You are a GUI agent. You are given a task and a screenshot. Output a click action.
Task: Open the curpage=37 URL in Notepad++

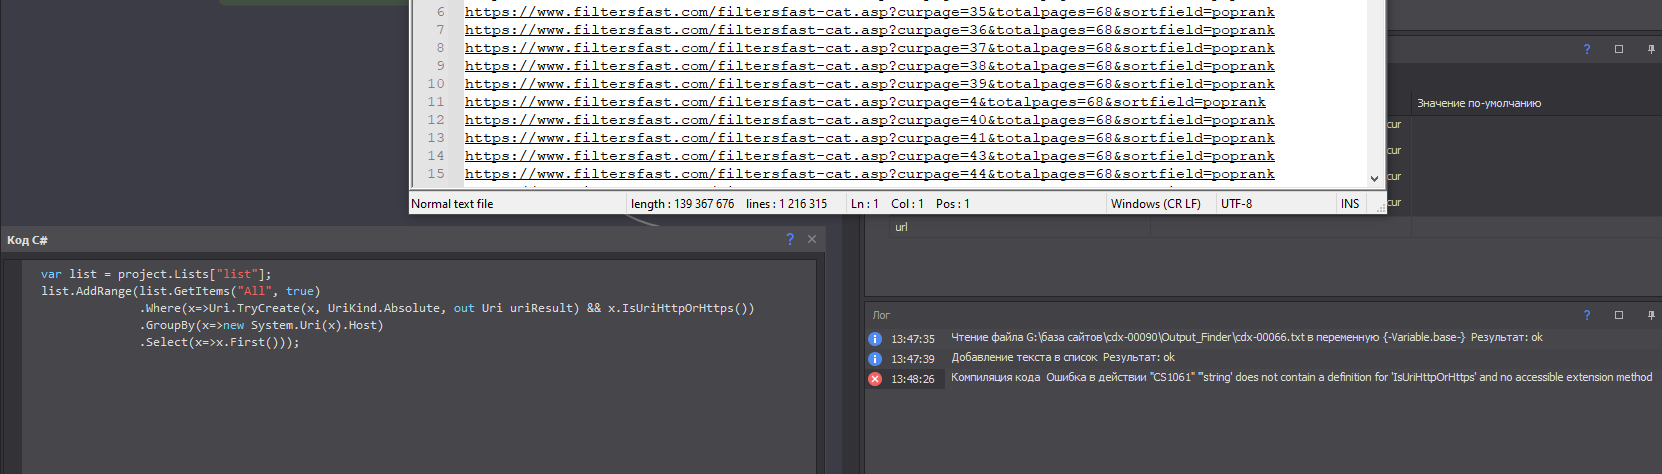[x=869, y=48]
